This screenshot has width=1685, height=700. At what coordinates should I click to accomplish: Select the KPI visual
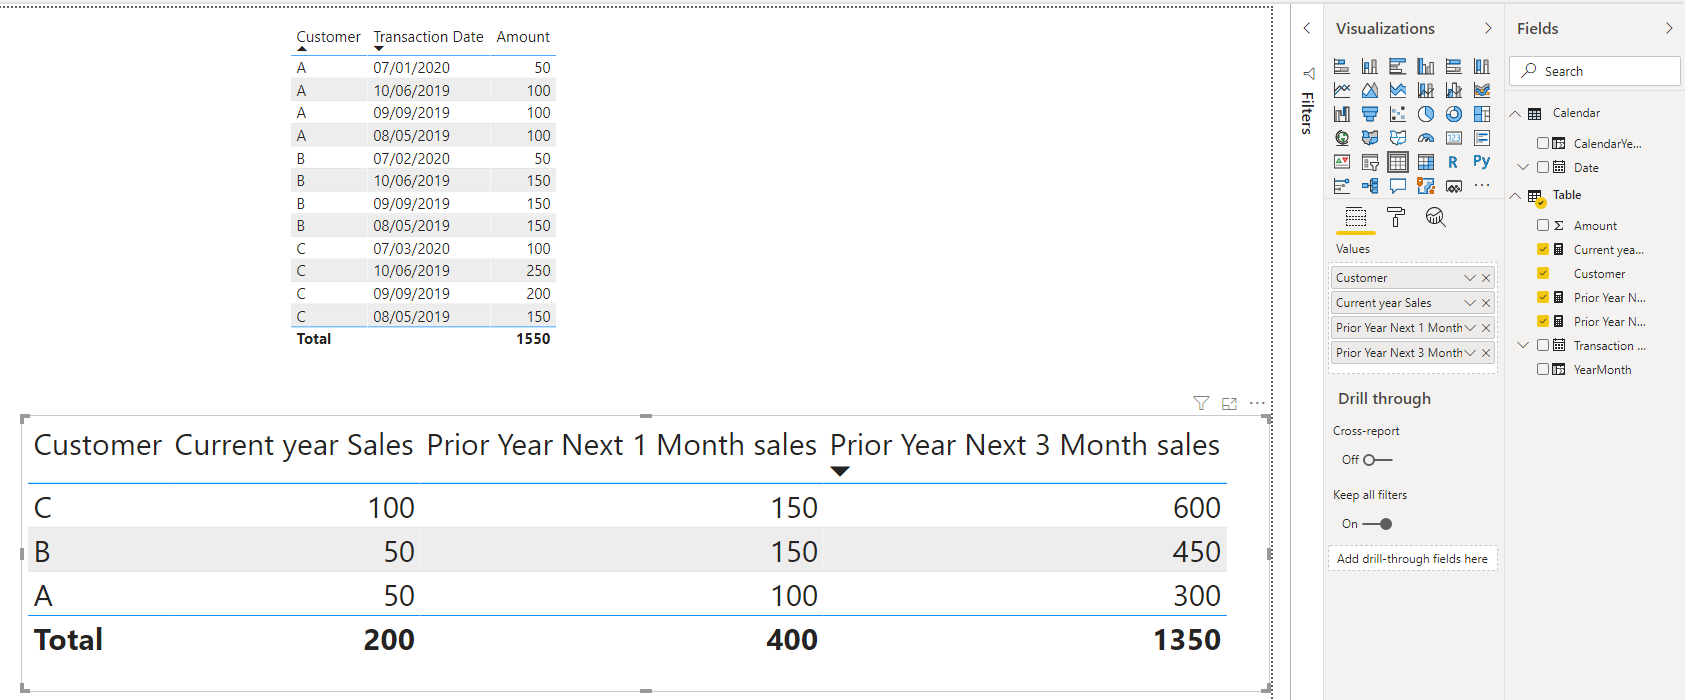1342,162
